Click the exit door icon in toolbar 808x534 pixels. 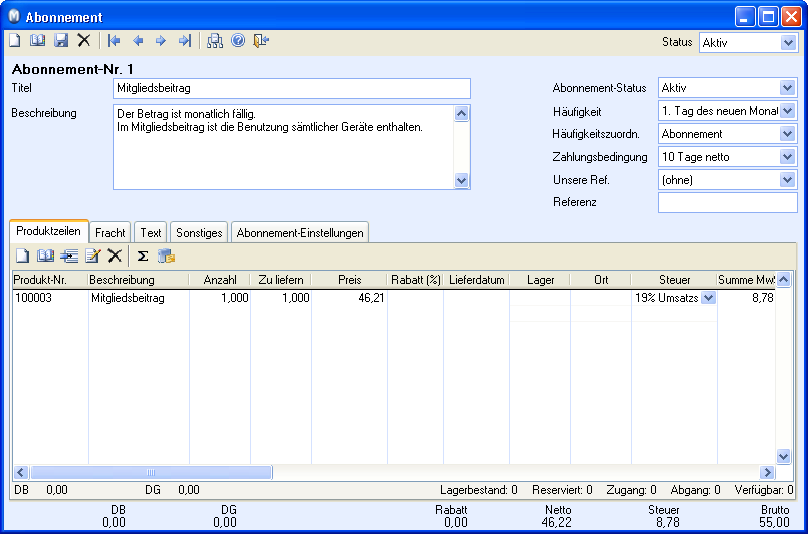tap(261, 41)
